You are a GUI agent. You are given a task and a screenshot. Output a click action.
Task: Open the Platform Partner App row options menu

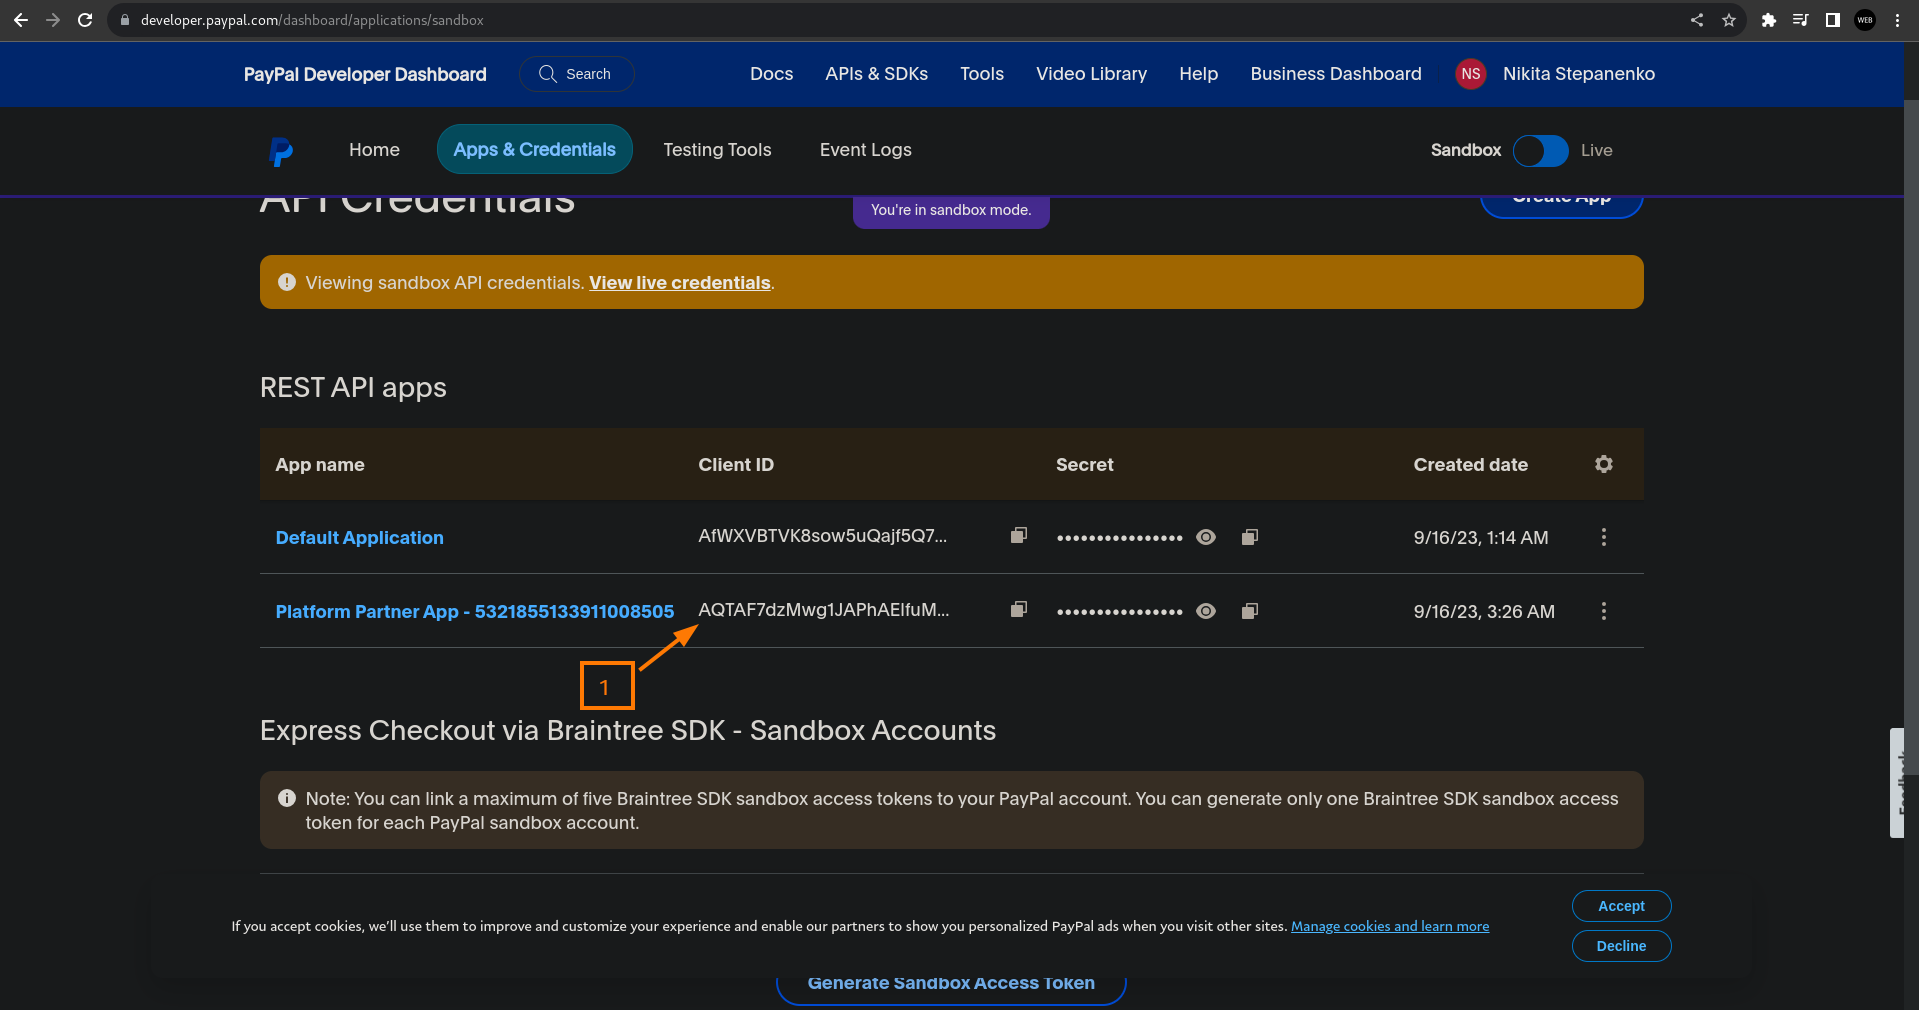click(1604, 611)
